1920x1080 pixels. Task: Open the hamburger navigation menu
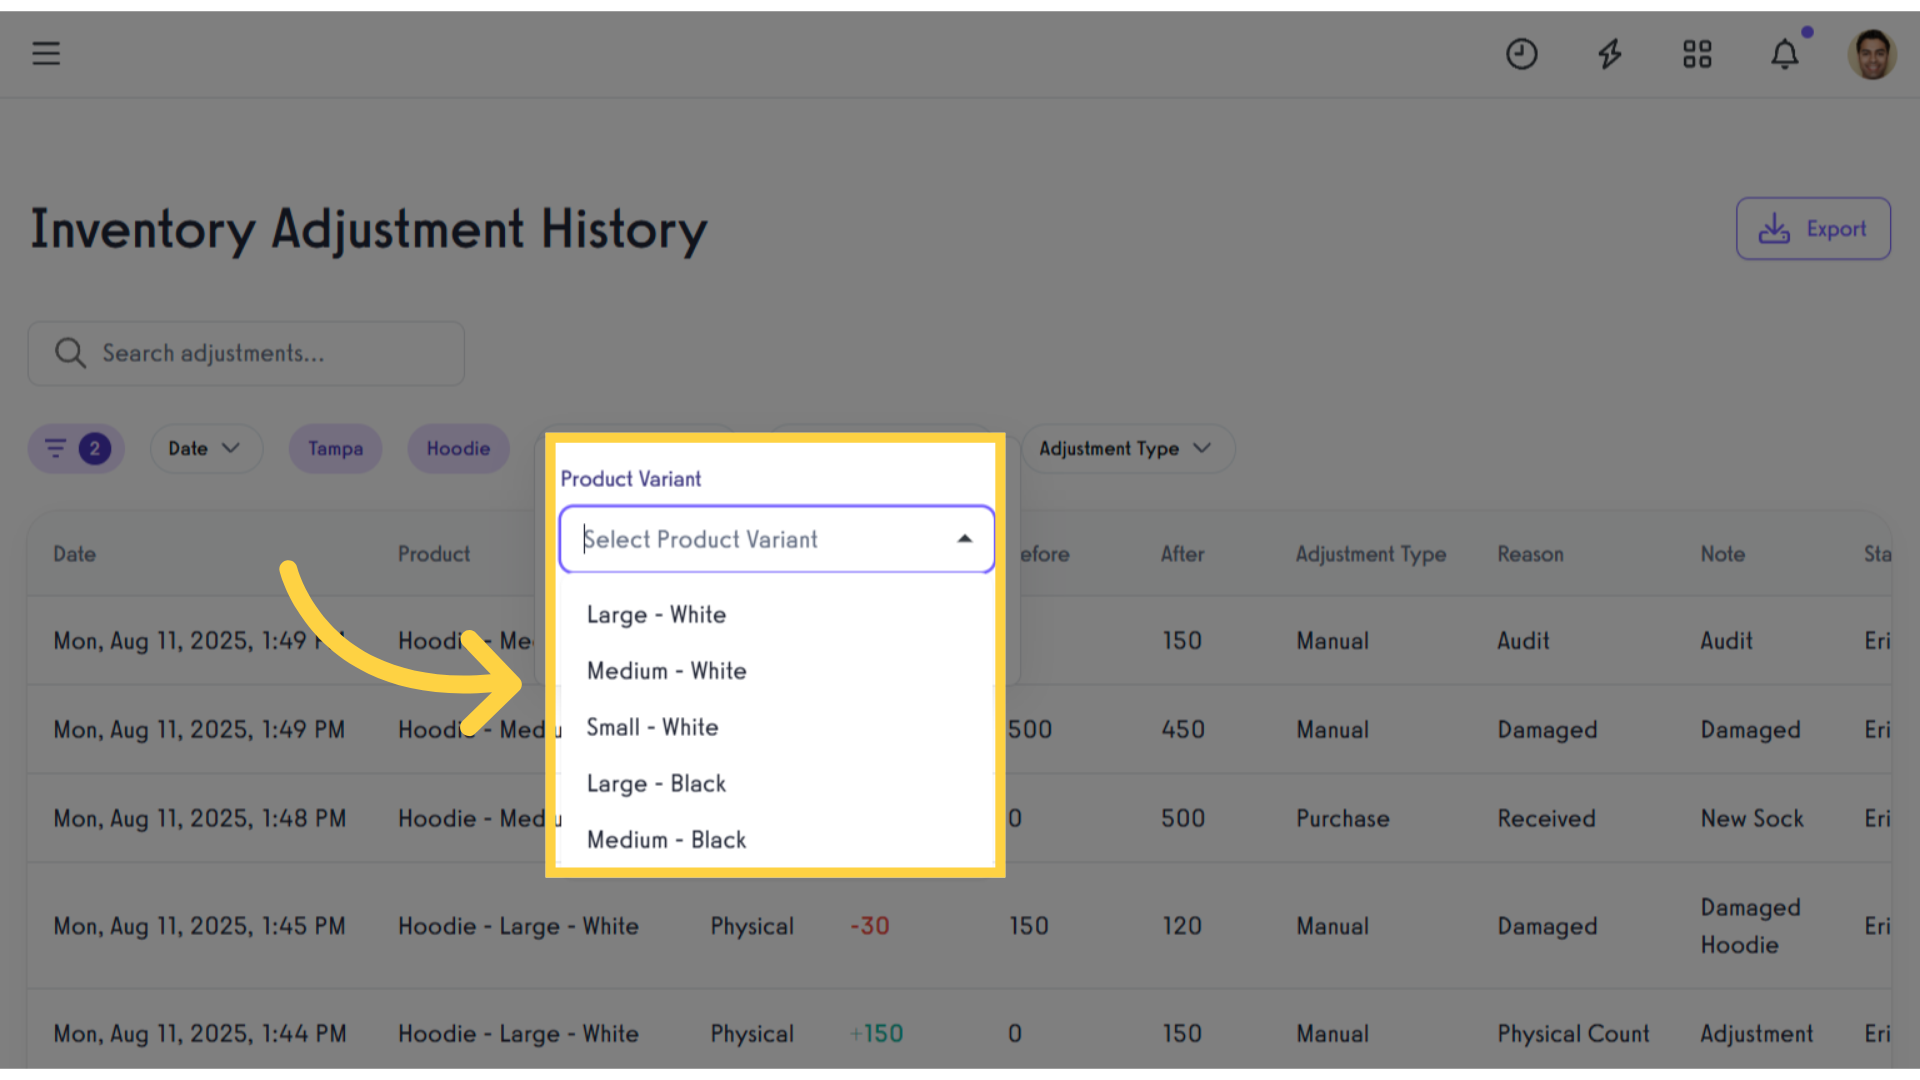pyautogui.click(x=46, y=53)
